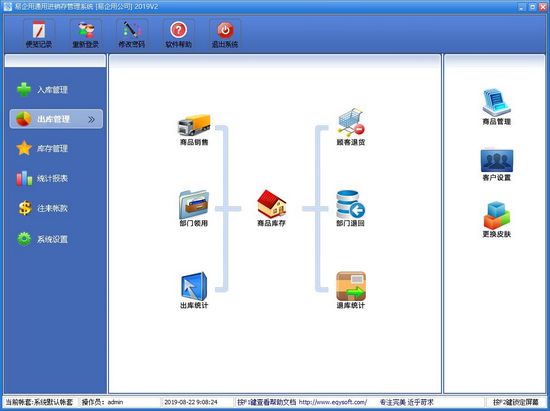The height and width of the screenshot is (411, 550).
Task: Open the 顾客退货 shopping cart icon
Action: pyautogui.click(x=351, y=122)
